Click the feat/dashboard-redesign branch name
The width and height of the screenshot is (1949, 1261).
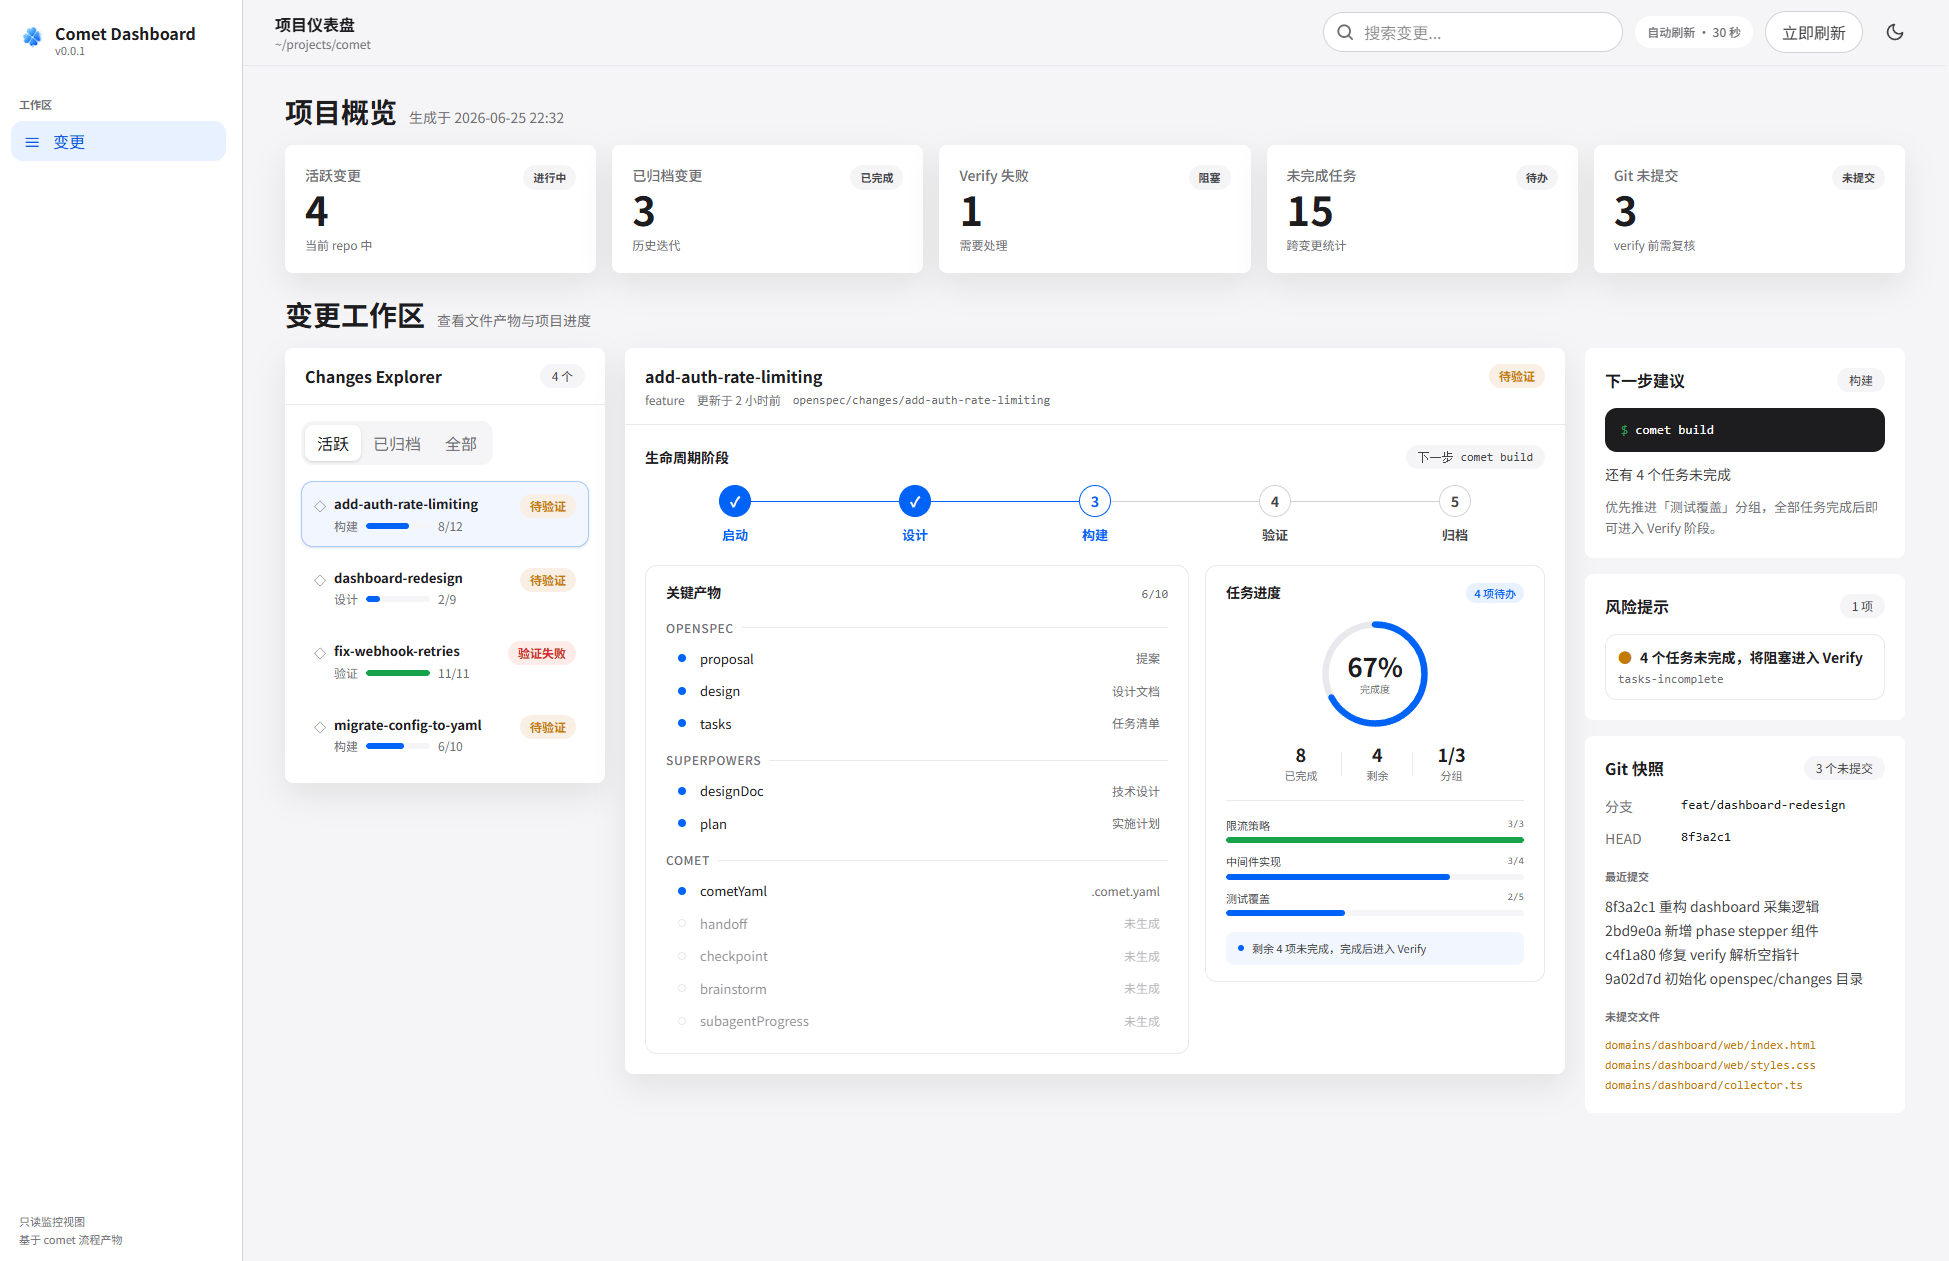1762,805
